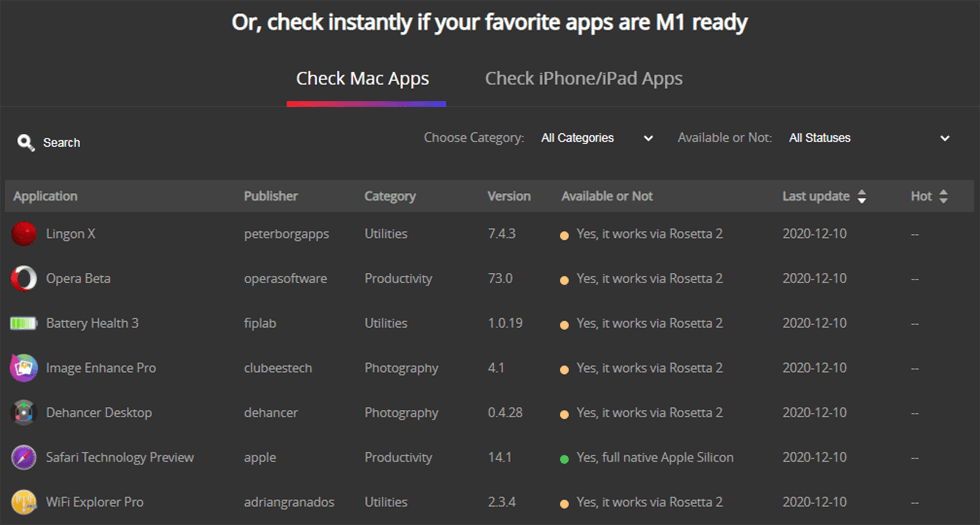Viewport: 980px width, 525px height.
Task: Click Battery Health 3's Rosetta 2 status text
Action: click(649, 323)
